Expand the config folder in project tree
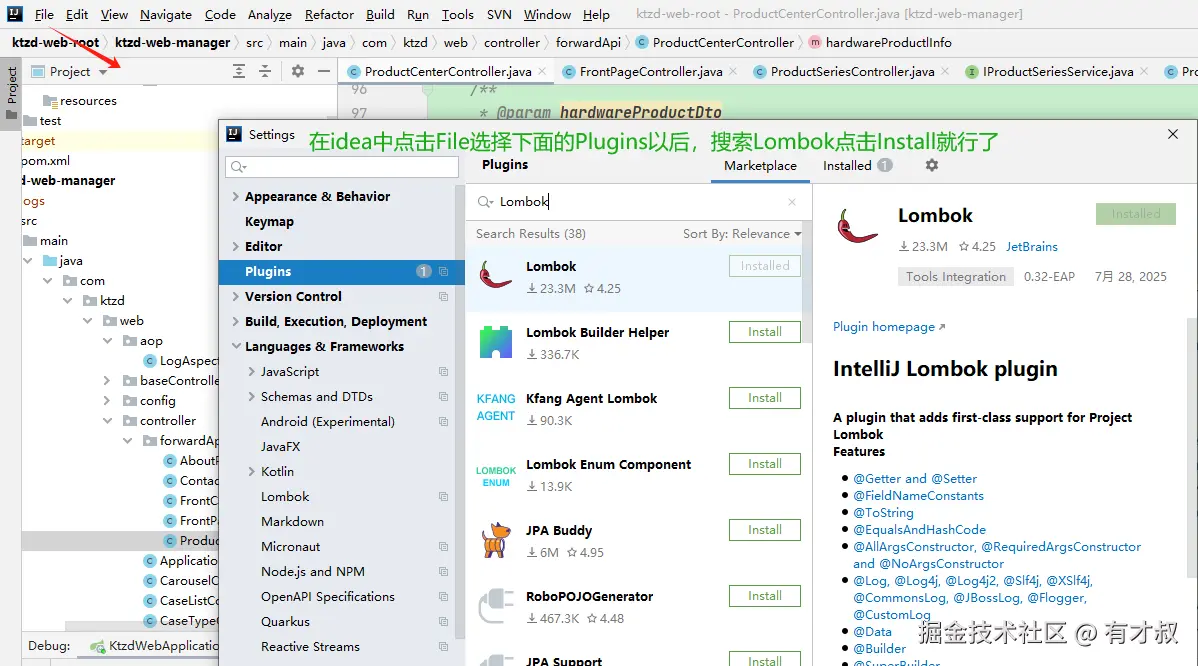 [107, 400]
